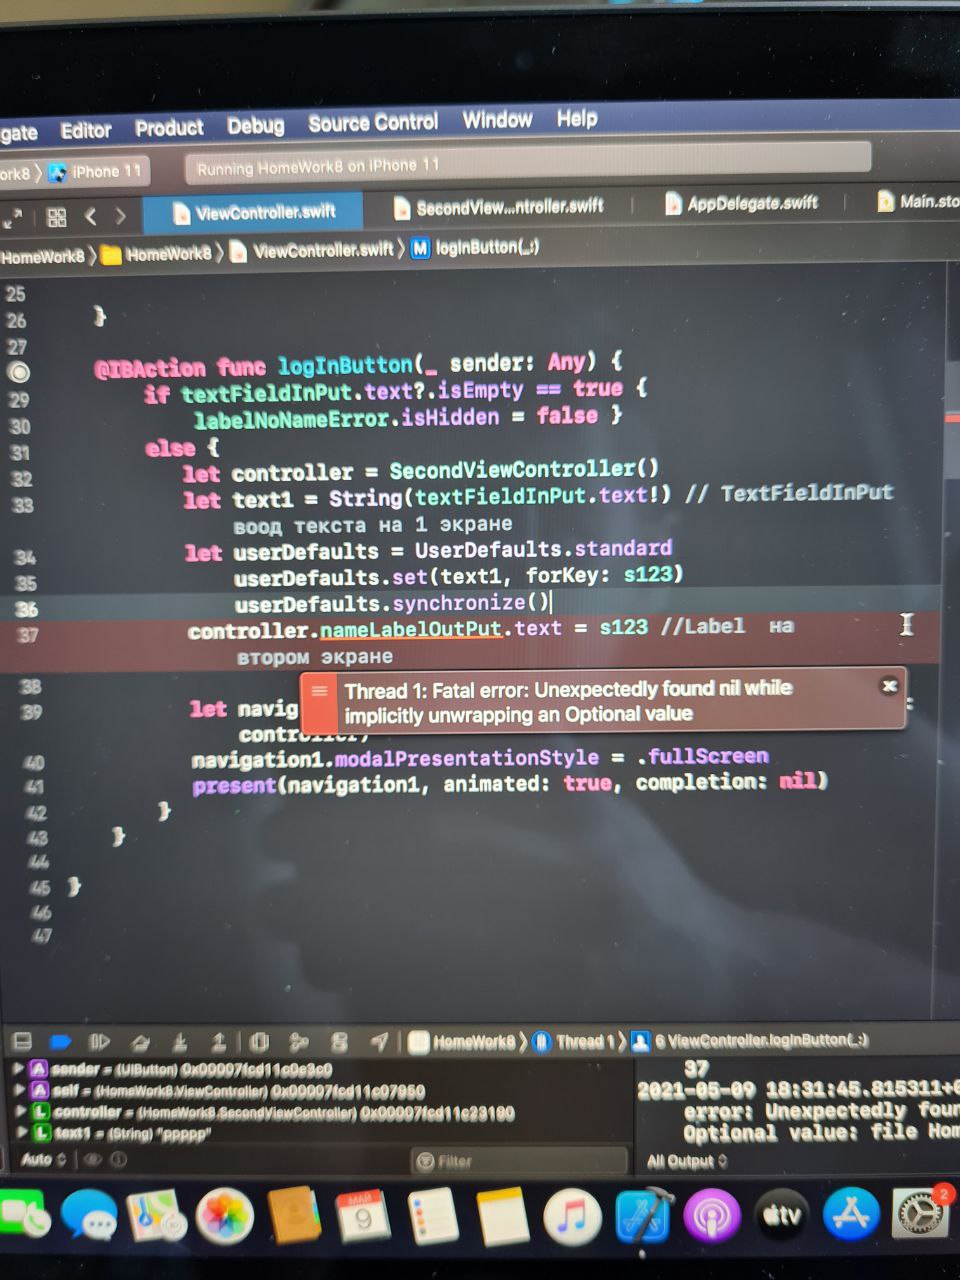
Task: Click the Running HomeWork8 status field
Action: (x=527, y=162)
